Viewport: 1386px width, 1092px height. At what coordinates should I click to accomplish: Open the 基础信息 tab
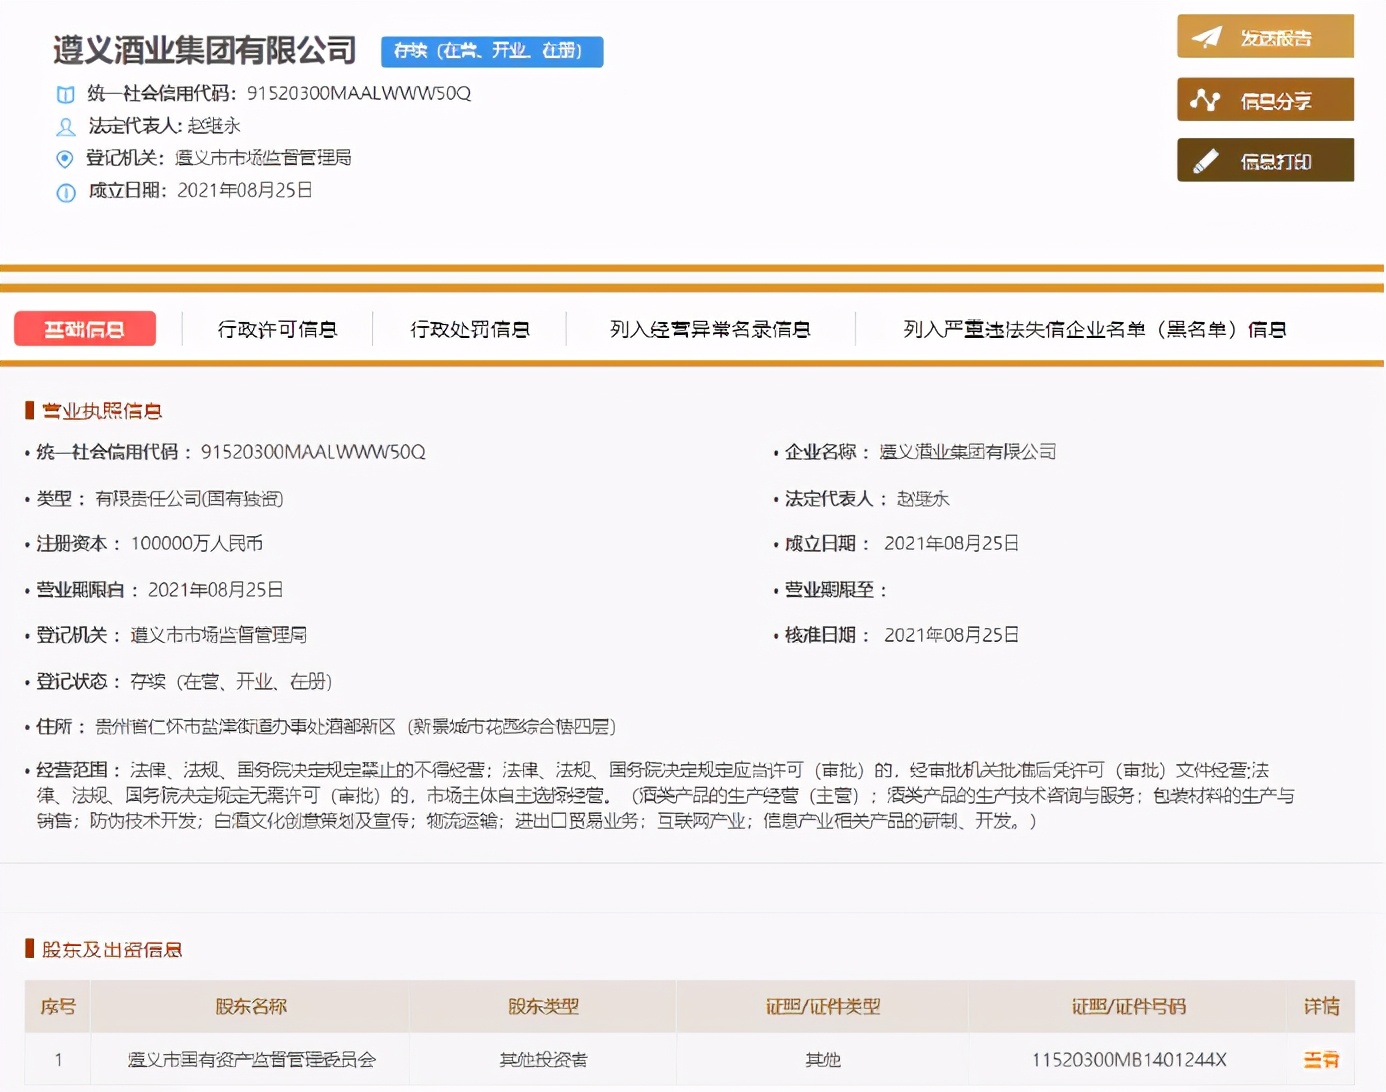click(85, 329)
